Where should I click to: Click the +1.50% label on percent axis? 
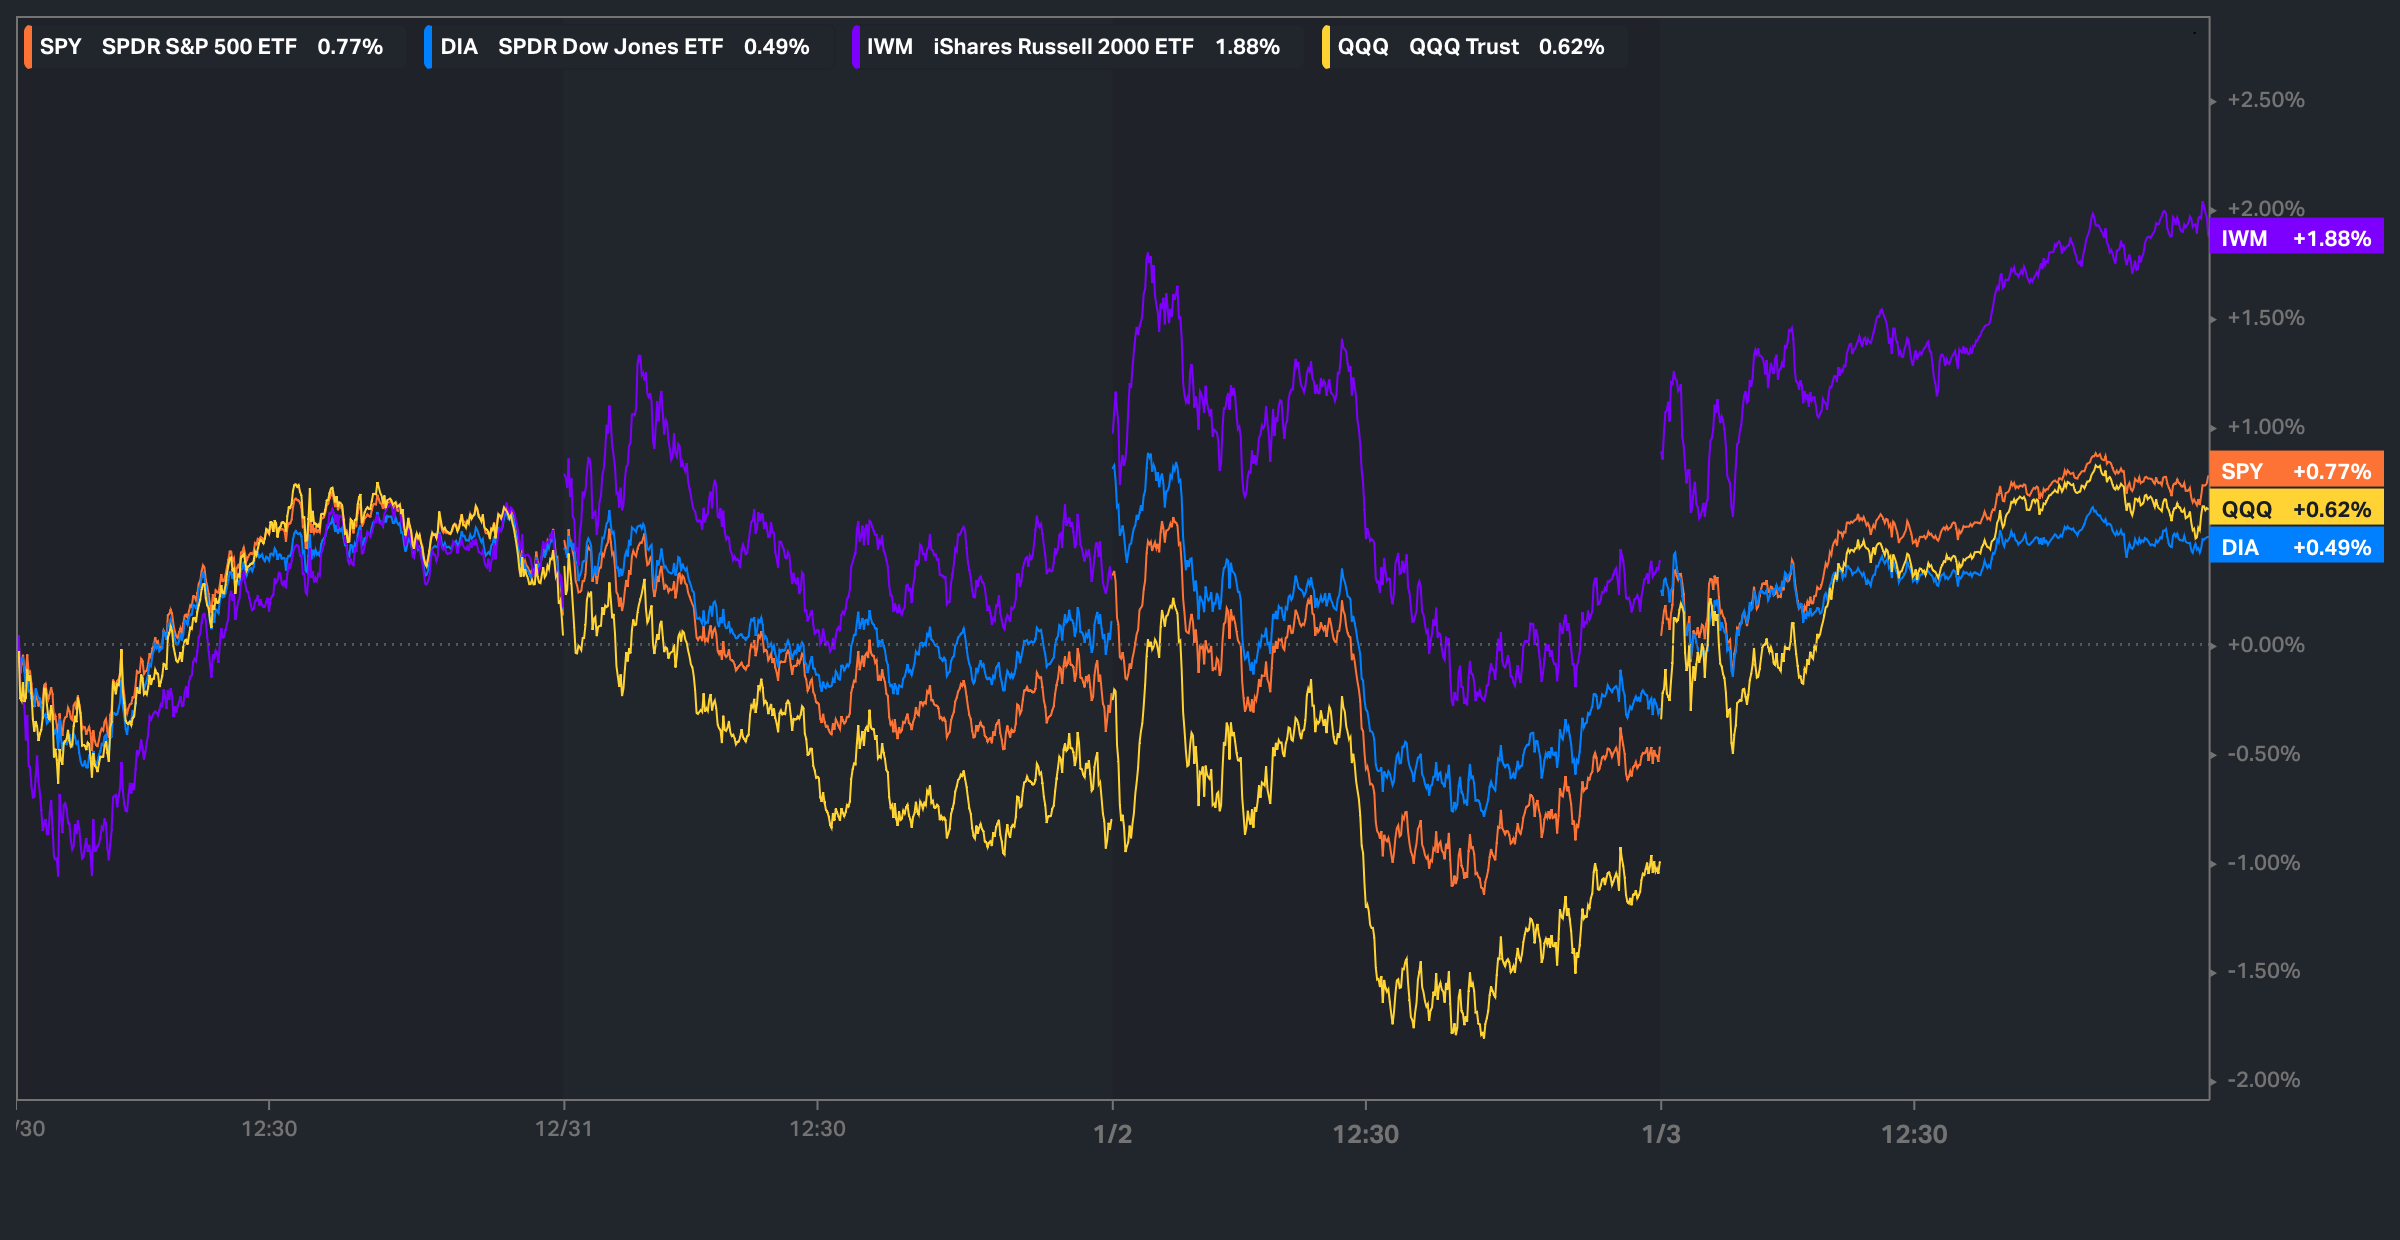pos(2265,318)
